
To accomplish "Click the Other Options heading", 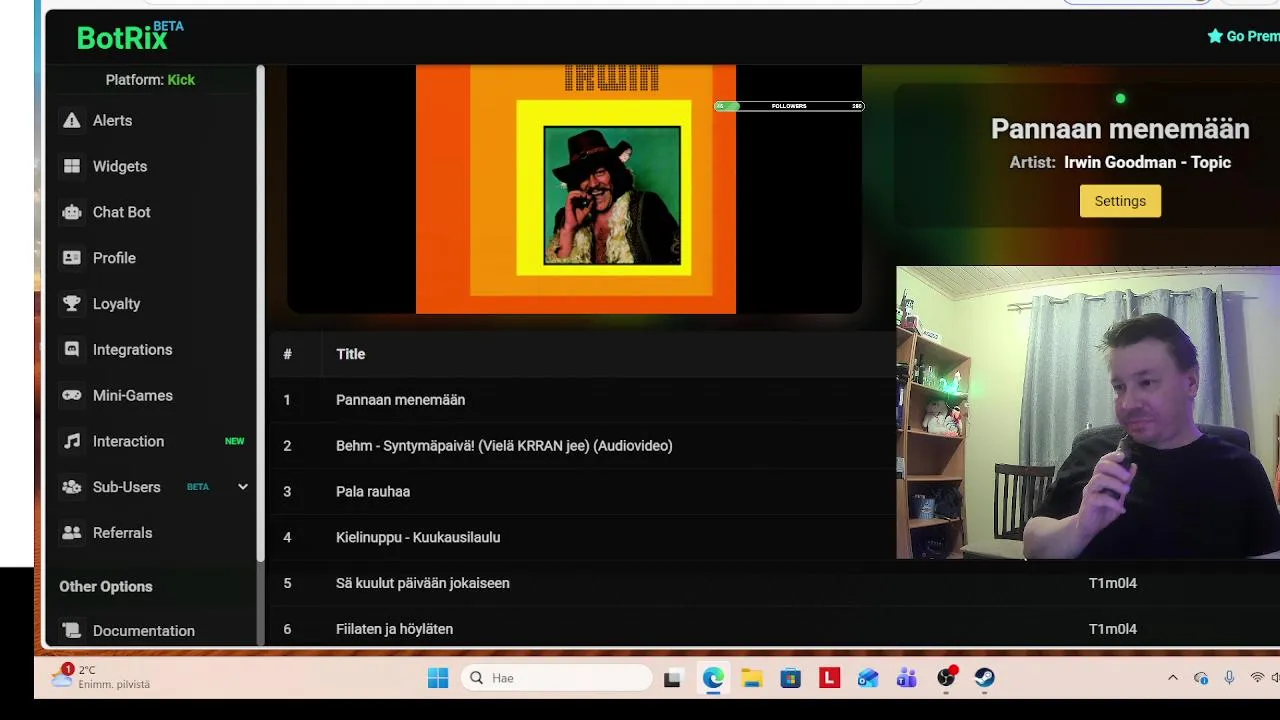I will (x=106, y=587).
